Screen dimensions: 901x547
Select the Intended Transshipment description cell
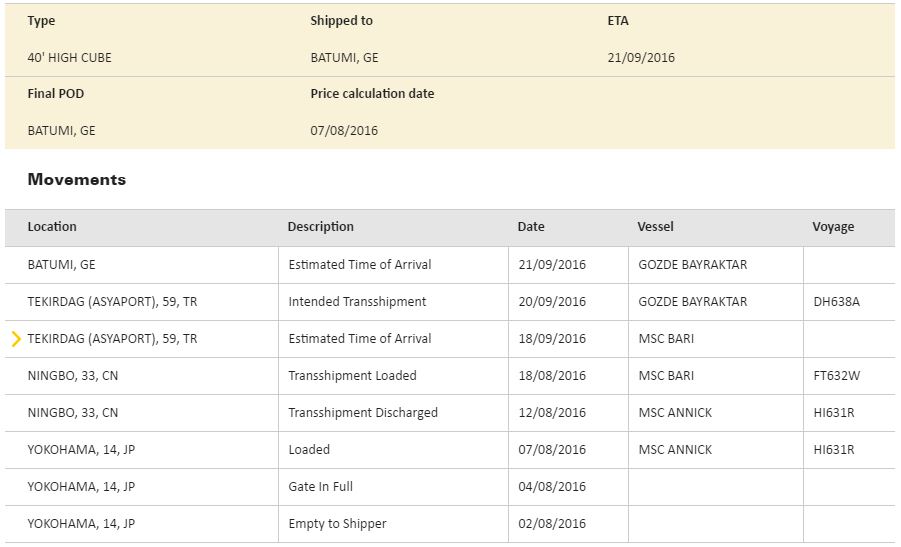(x=357, y=302)
